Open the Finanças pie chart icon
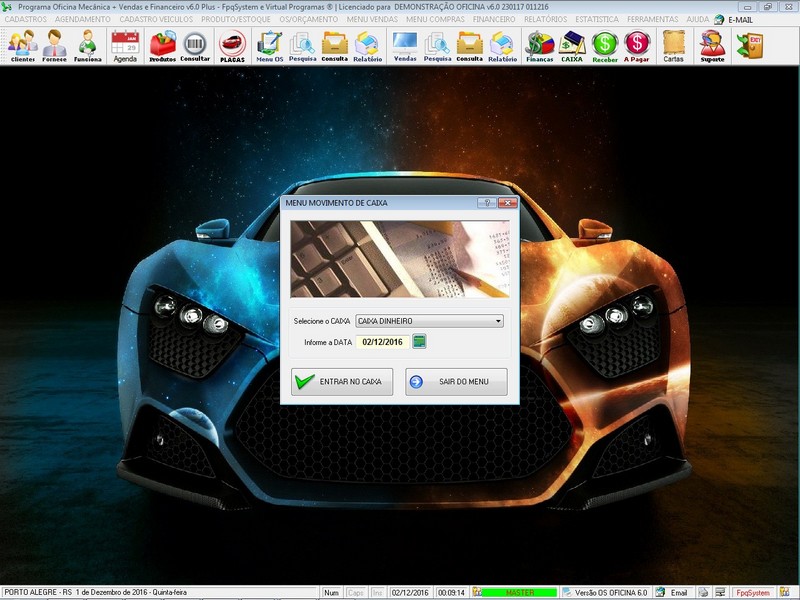The image size is (800, 600). pos(540,46)
